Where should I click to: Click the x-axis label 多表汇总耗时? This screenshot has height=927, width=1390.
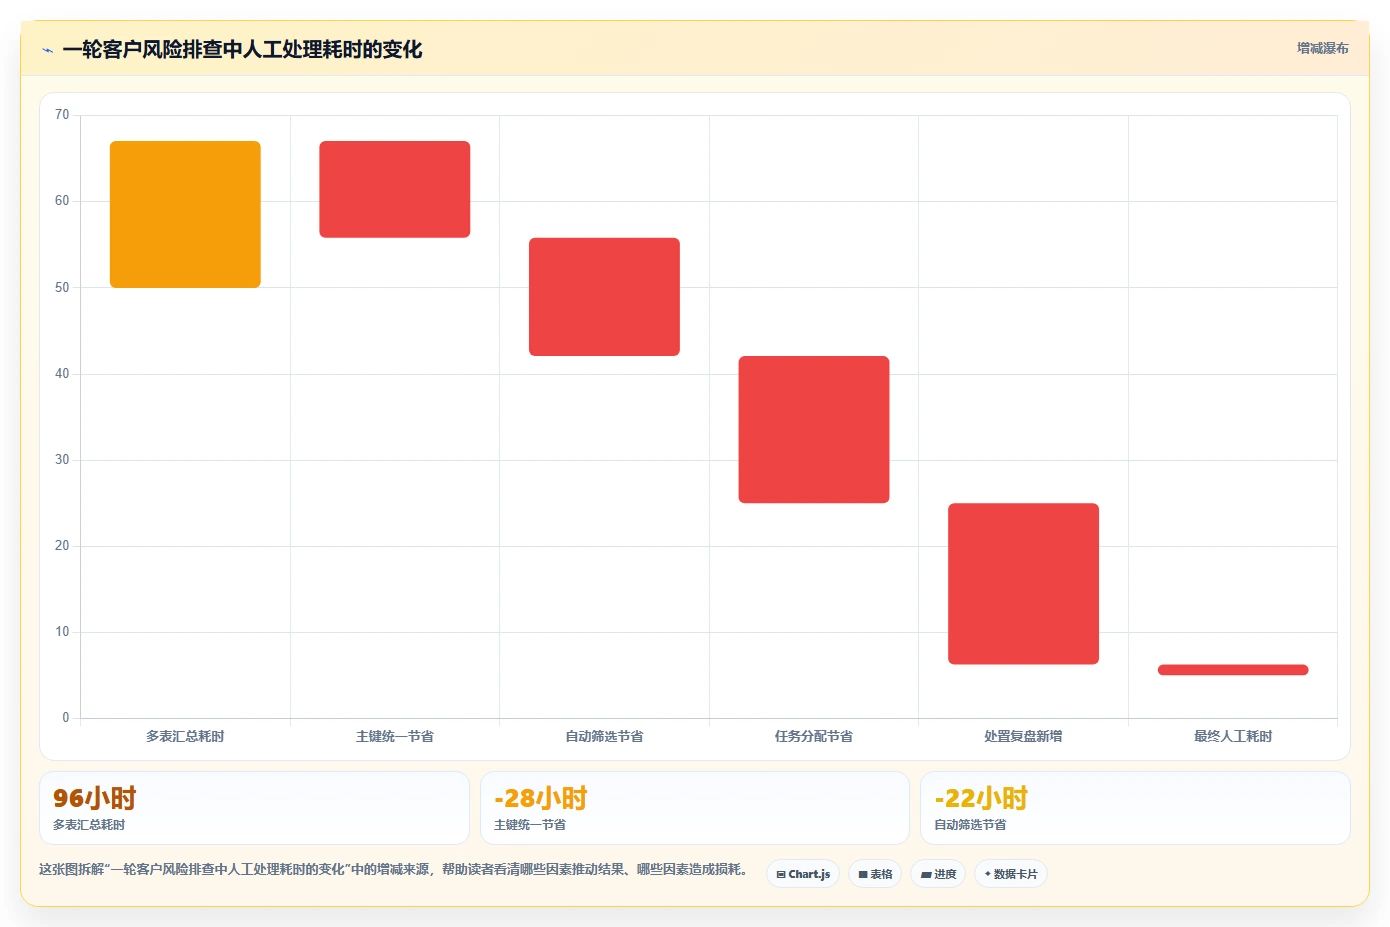(x=185, y=736)
